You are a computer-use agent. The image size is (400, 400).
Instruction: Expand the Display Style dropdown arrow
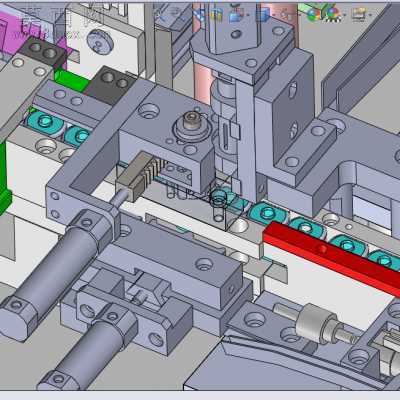[274, 15]
